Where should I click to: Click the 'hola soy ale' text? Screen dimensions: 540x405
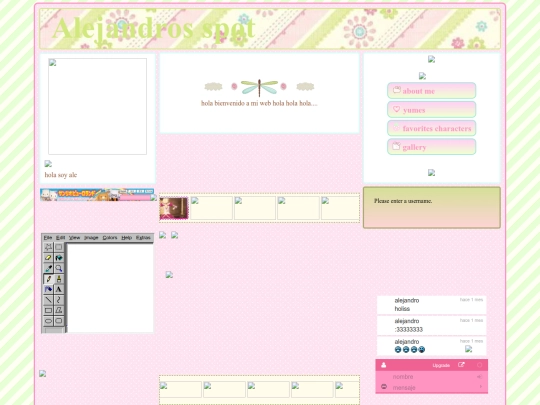(61, 175)
